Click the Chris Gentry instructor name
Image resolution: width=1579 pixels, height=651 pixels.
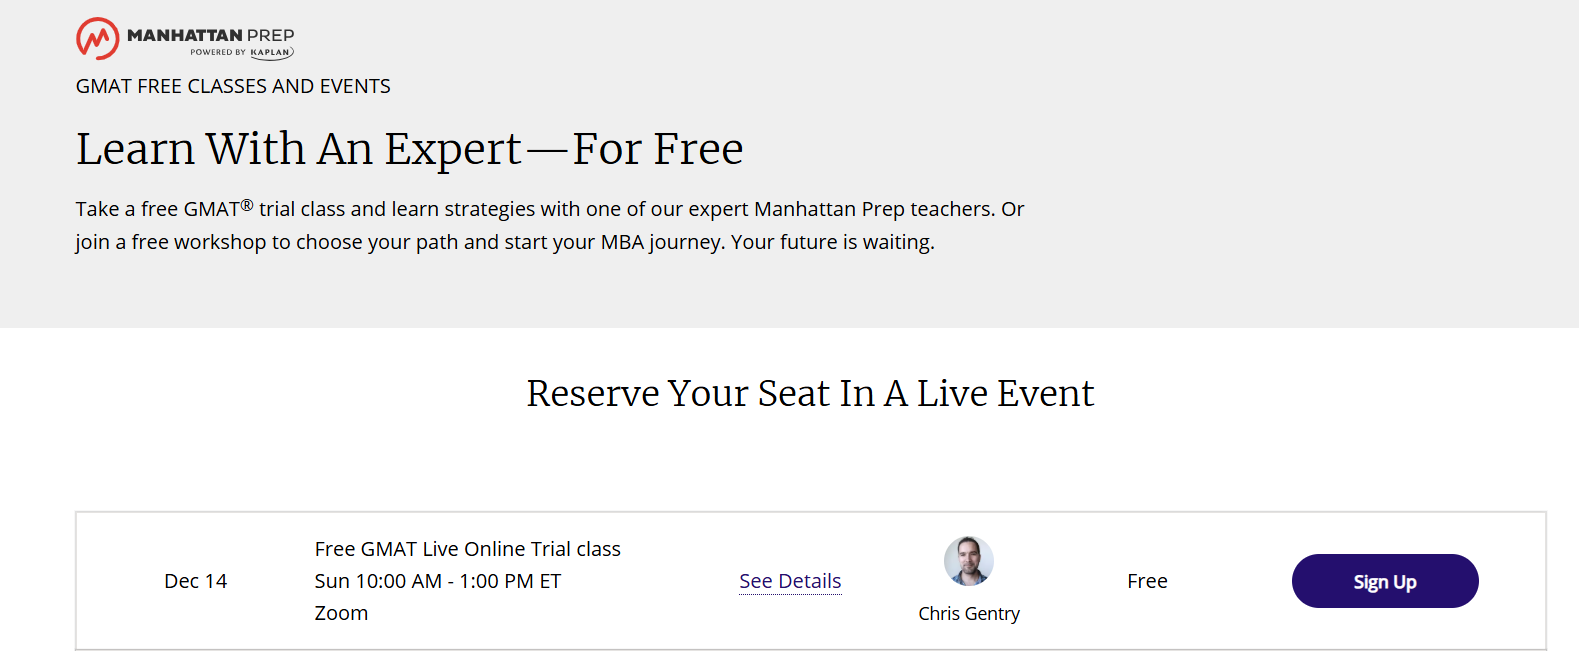[968, 613]
